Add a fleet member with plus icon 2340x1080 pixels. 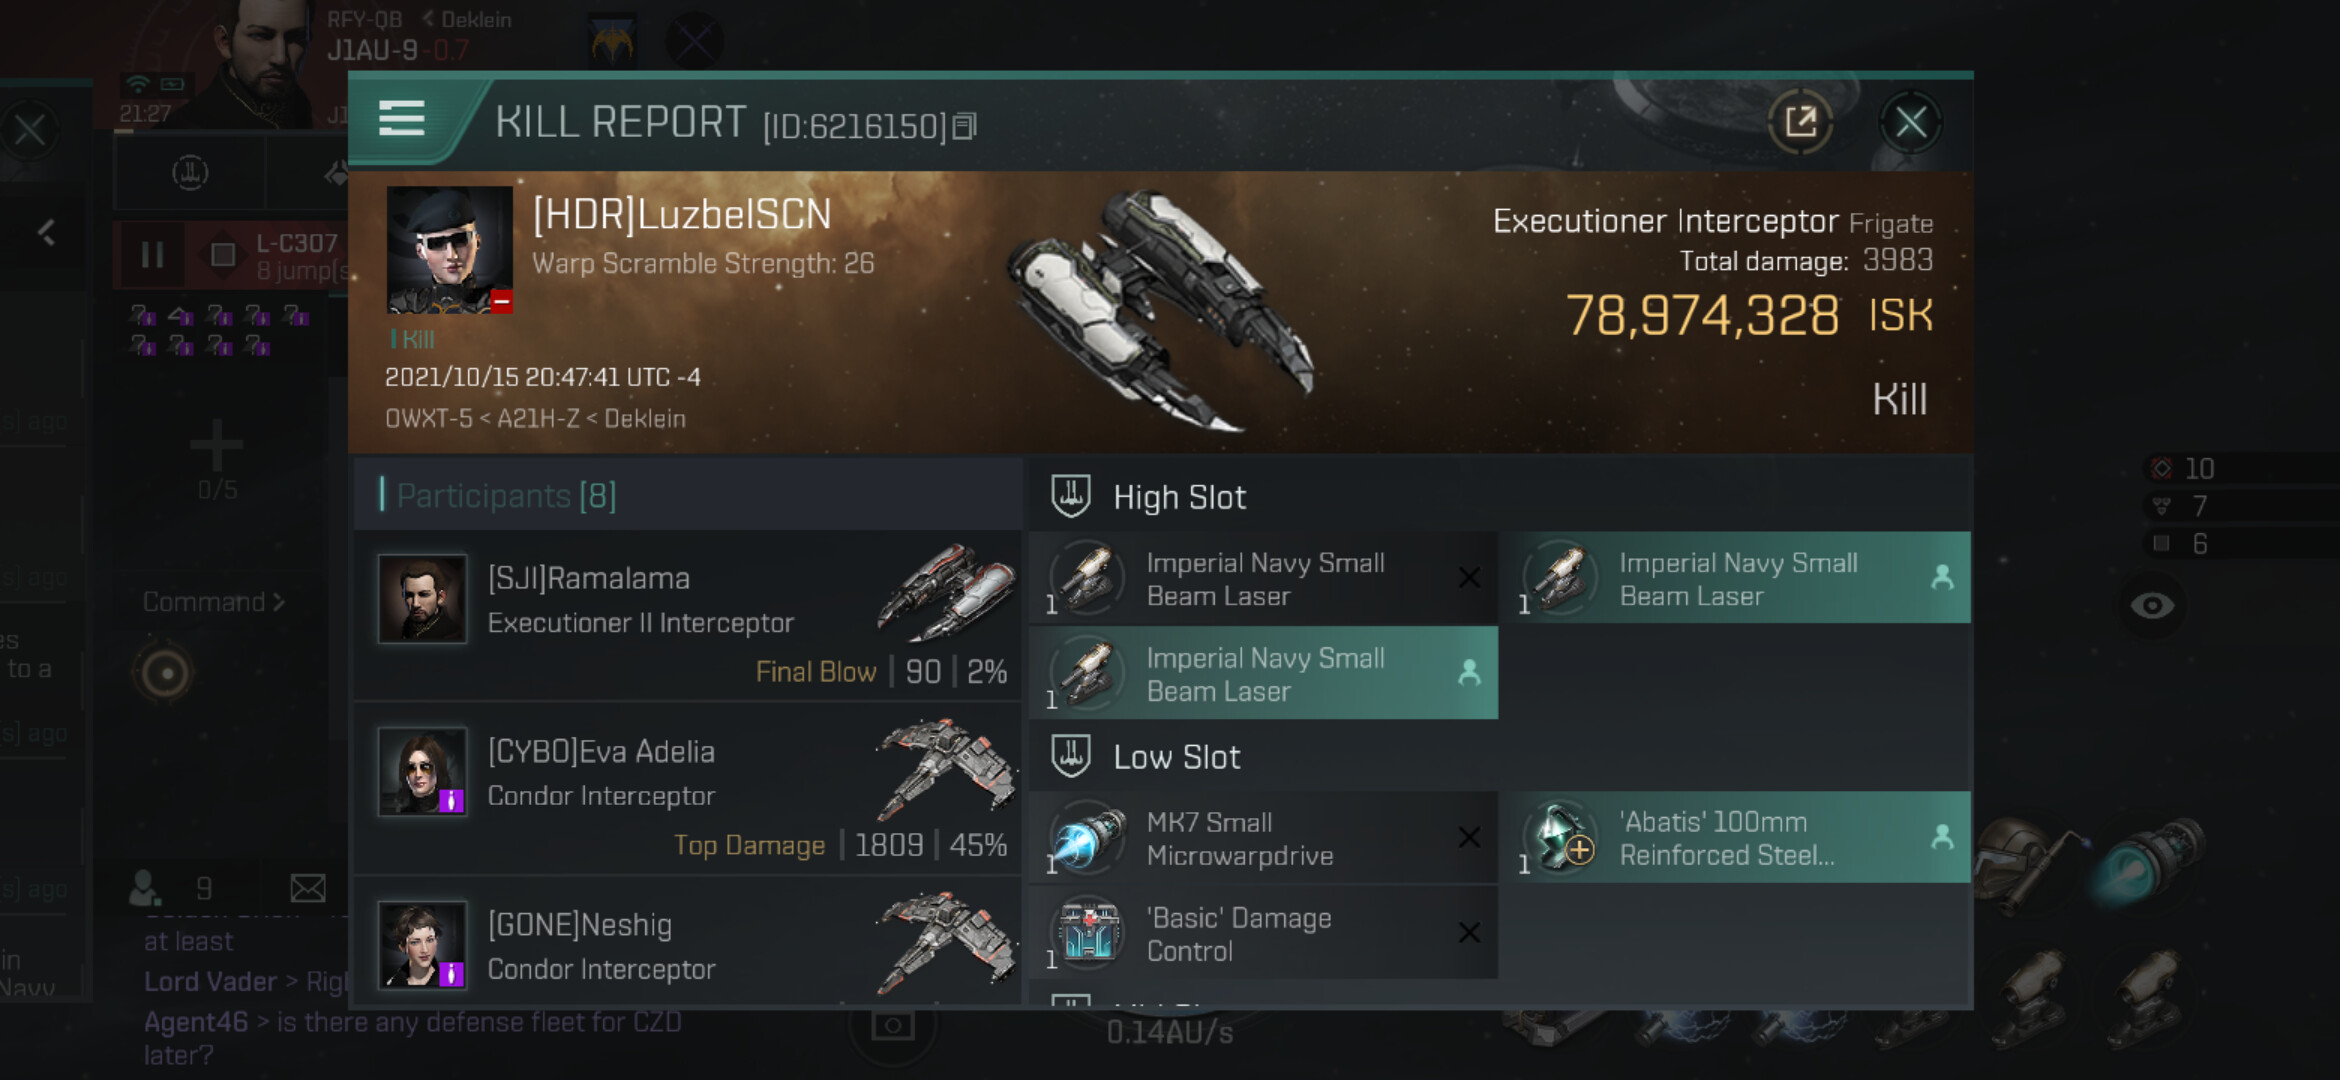pos(216,446)
